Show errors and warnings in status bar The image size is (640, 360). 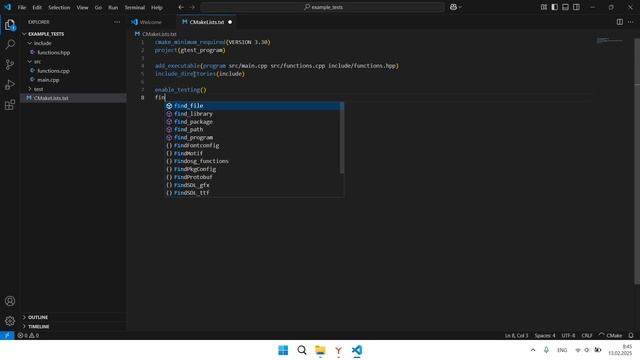point(28,336)
